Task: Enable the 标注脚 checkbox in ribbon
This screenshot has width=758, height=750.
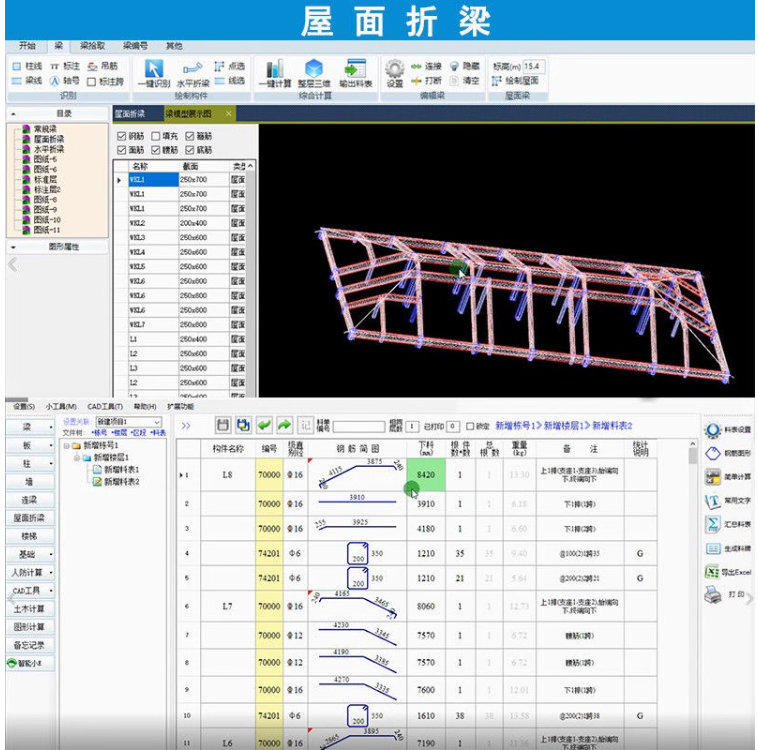Action: (x=92, y=81)
